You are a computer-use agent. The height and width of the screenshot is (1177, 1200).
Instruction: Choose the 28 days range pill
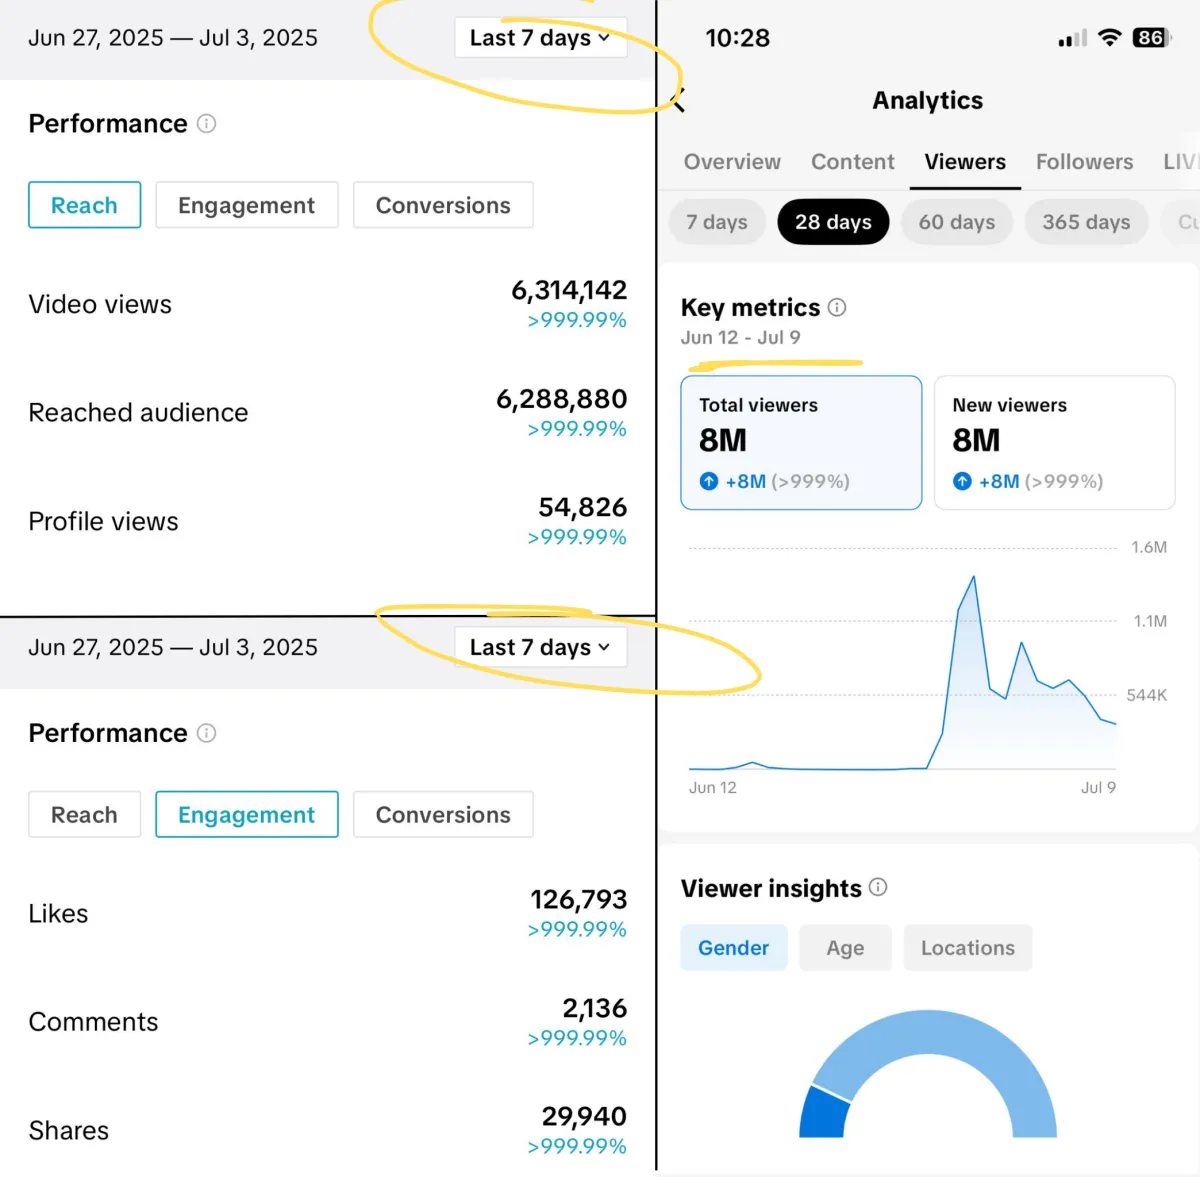click(833, 222)
